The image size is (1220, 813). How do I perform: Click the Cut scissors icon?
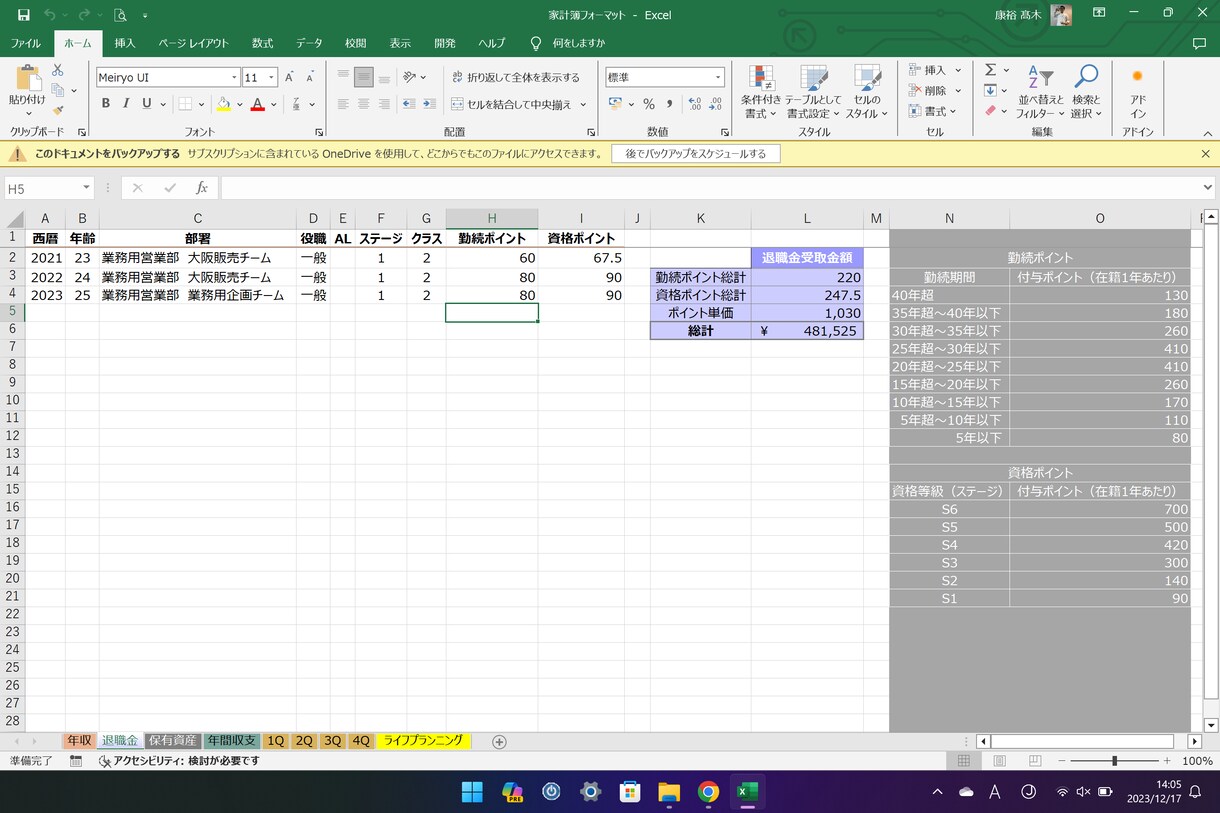(57, 70)
